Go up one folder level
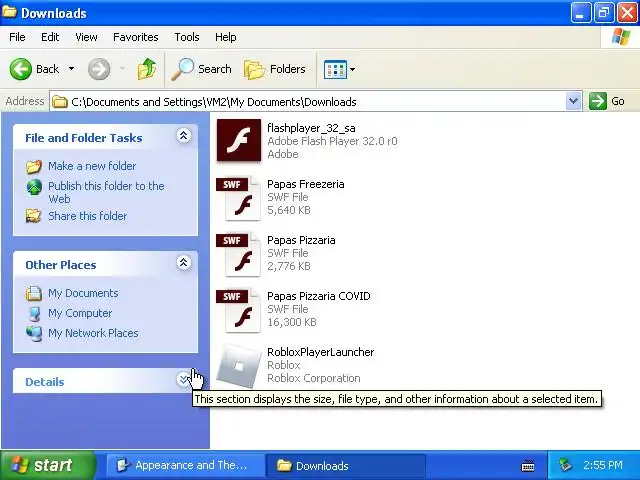 (147, 69)
